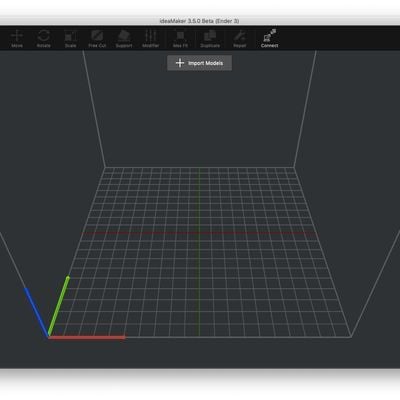
Task: Open the Connect printer option
Action: coord(269,38)
